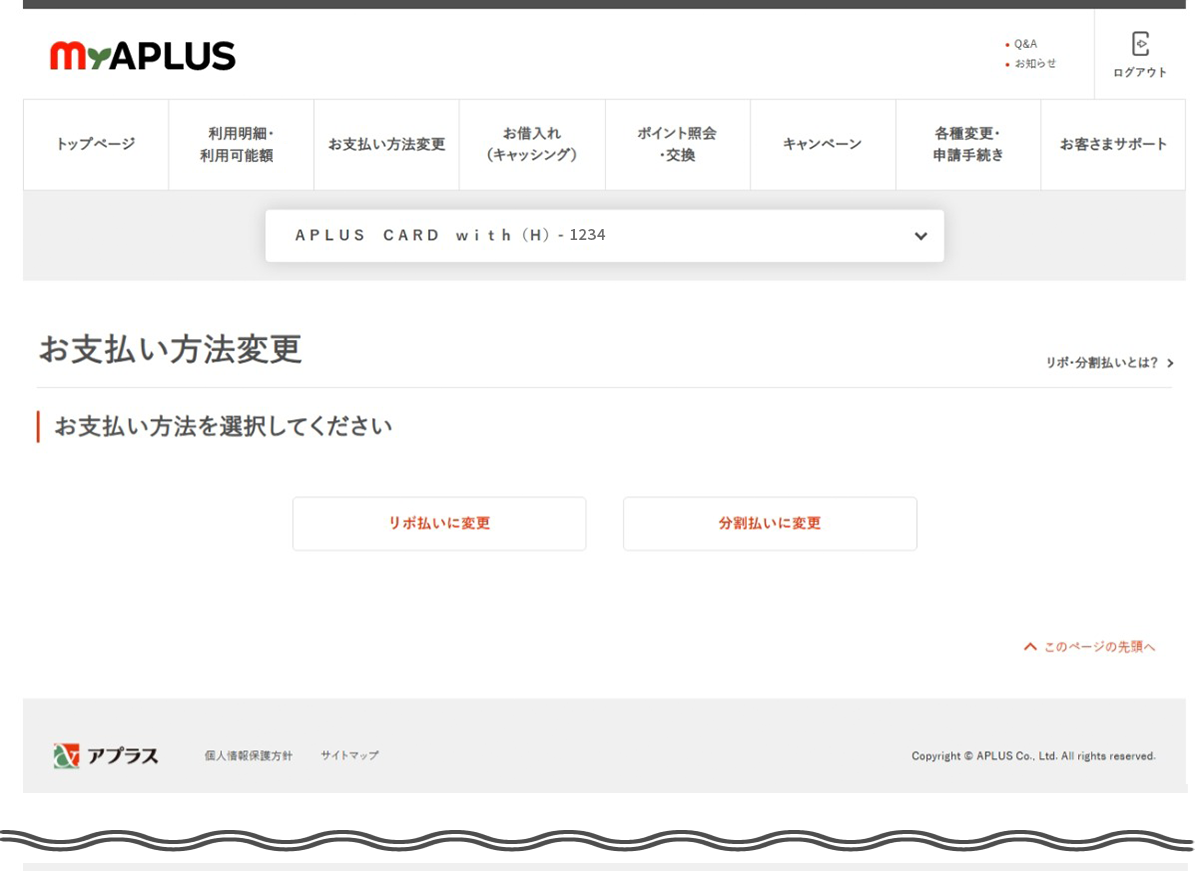Go to トップページ in navigation
The width and height of the screenshot is (1197, 871).
pyautogui.click(x=95, y=144)
